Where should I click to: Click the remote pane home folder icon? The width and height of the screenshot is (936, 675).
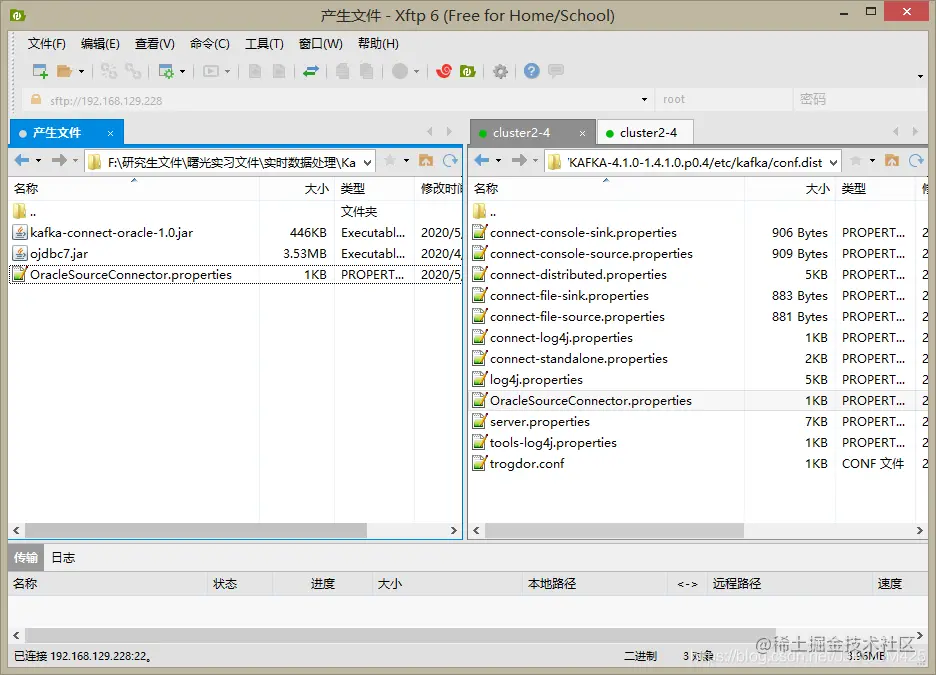[892, 161]
